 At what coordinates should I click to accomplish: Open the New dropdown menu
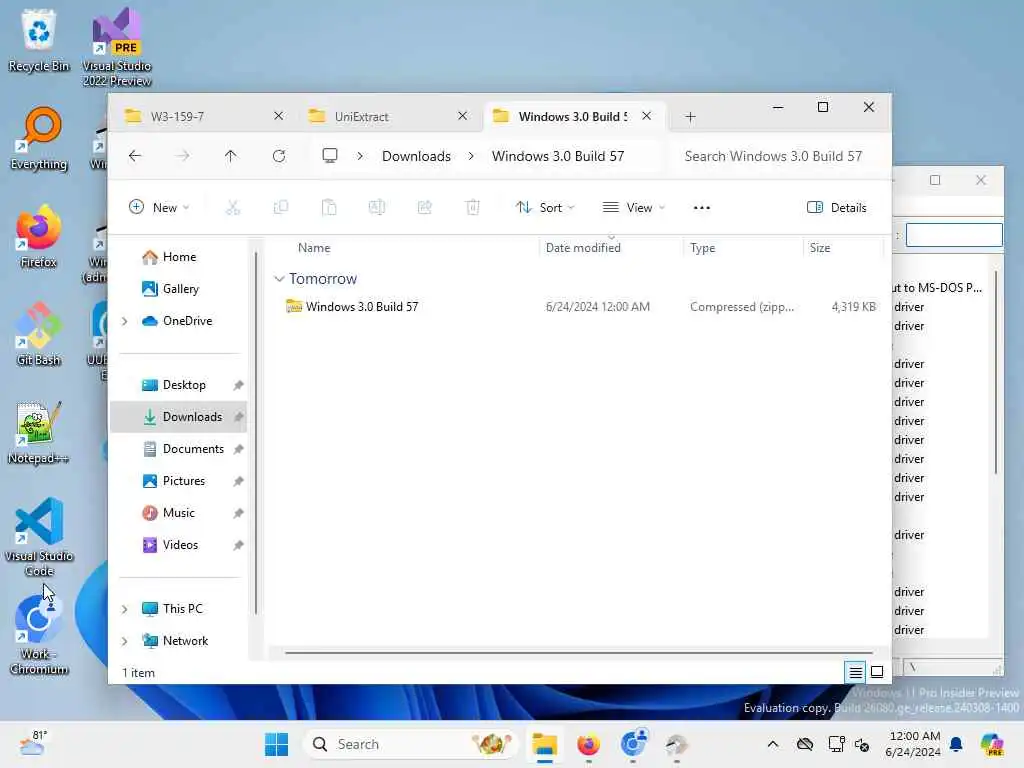pos(159,208)
